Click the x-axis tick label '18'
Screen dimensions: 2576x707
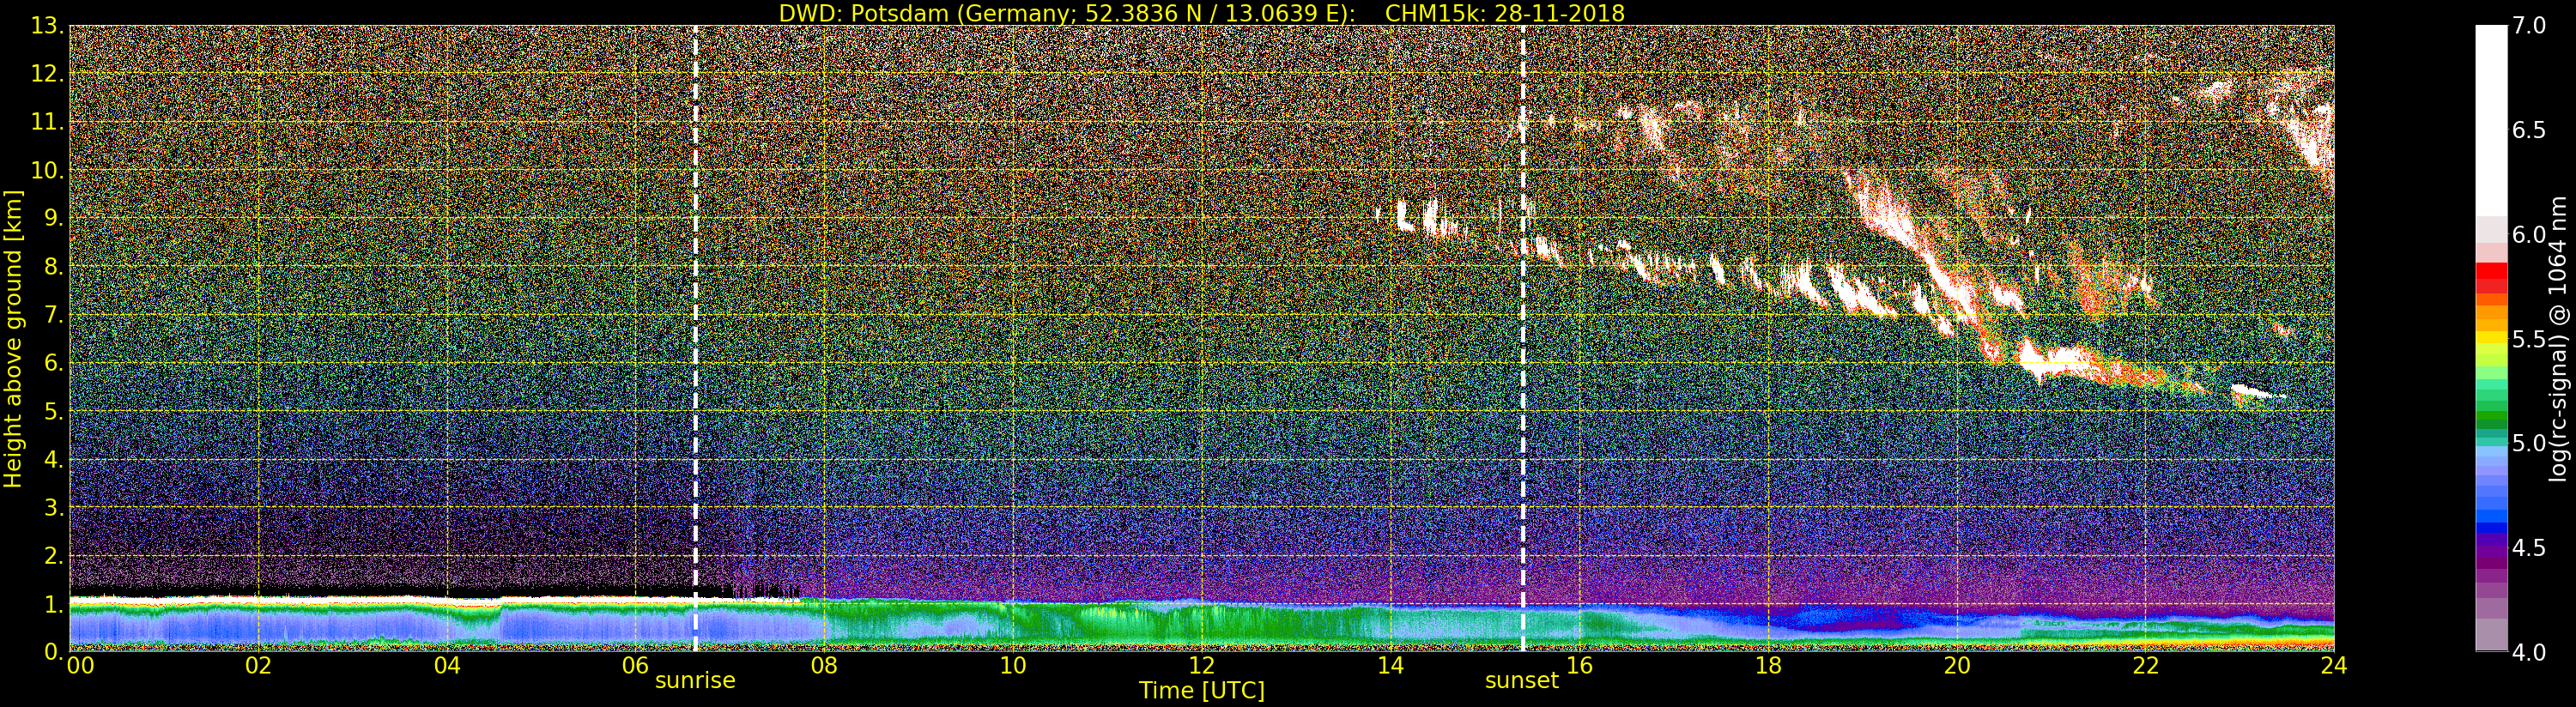point(1768,666)
